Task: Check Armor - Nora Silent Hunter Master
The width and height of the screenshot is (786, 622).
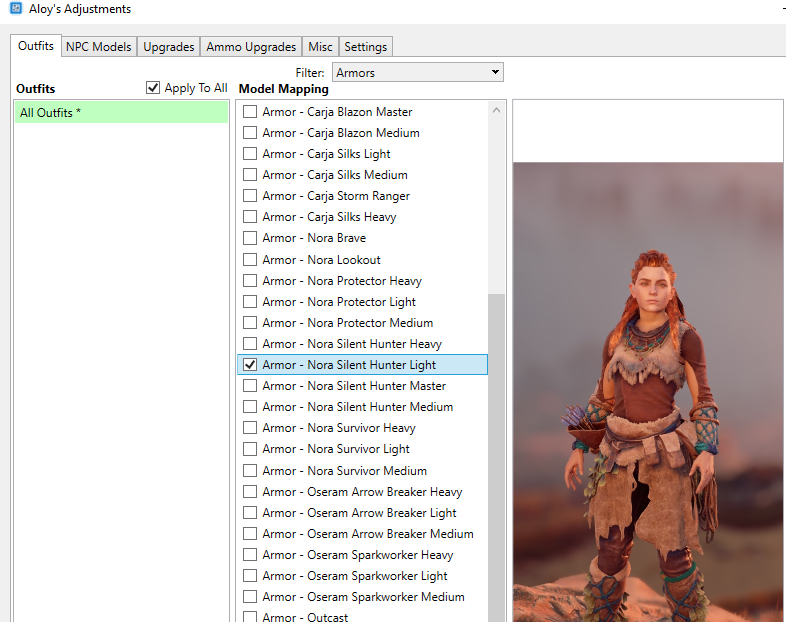Action: click(250, 385)
